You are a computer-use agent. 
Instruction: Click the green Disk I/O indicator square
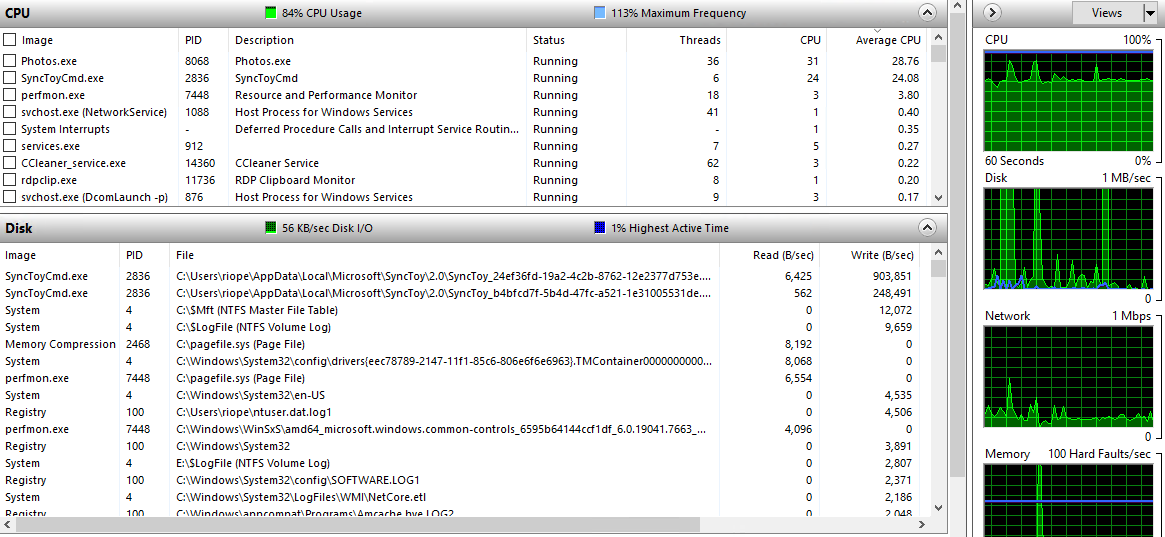point(270,228)
